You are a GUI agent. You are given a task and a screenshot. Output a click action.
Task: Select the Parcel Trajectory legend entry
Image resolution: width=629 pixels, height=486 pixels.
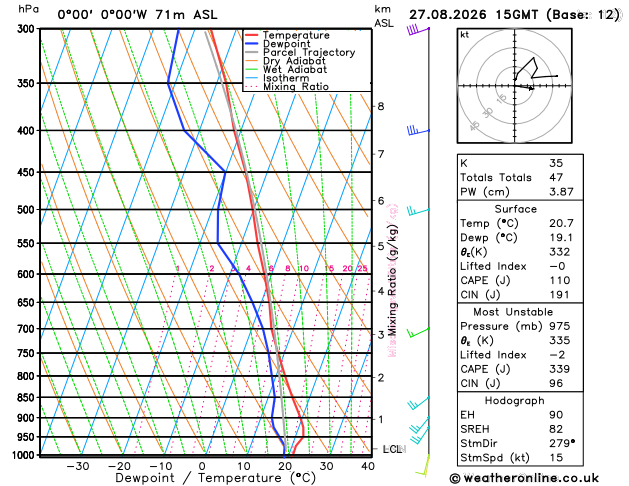[300, 53]
